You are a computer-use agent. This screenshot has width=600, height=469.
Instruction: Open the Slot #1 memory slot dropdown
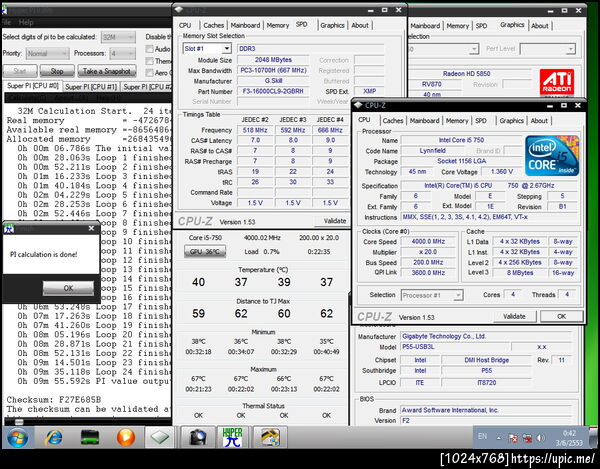207,49
